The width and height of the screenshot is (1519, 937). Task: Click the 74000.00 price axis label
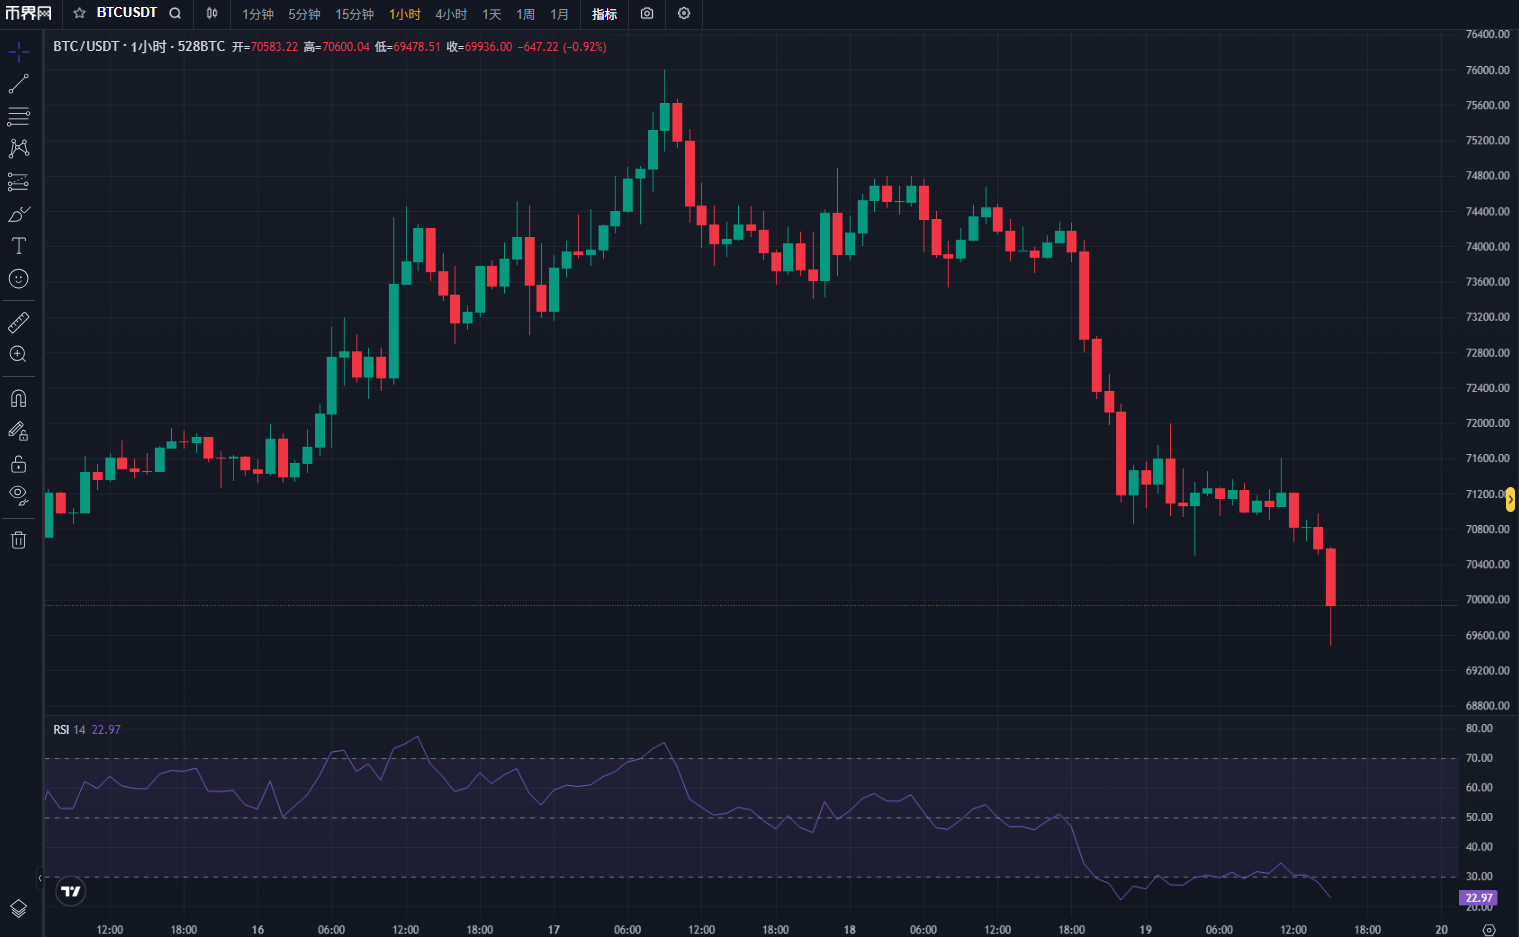(x=1488, y=247)
